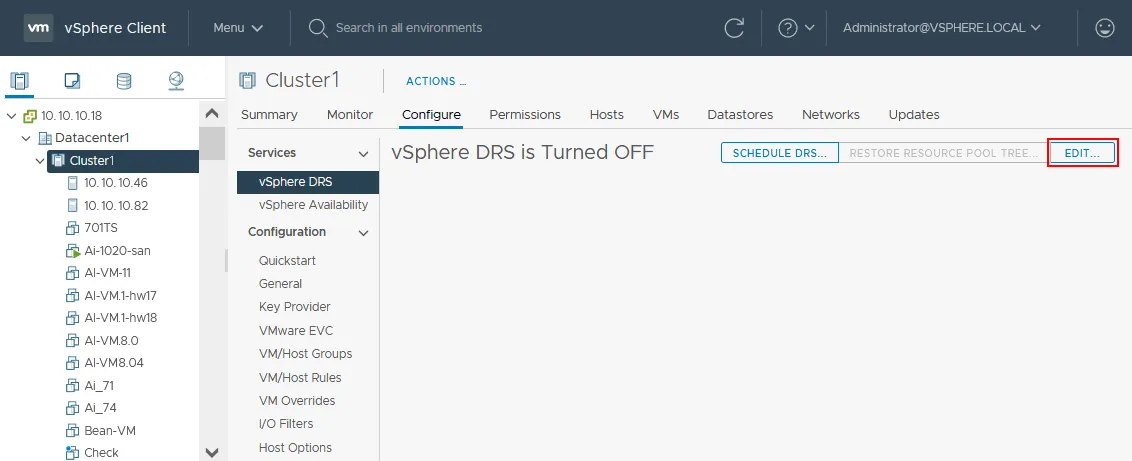Open the Networking inventory view icon
Screen dimensions: 1132x461
pyautogui.click(x=176, y=81)
